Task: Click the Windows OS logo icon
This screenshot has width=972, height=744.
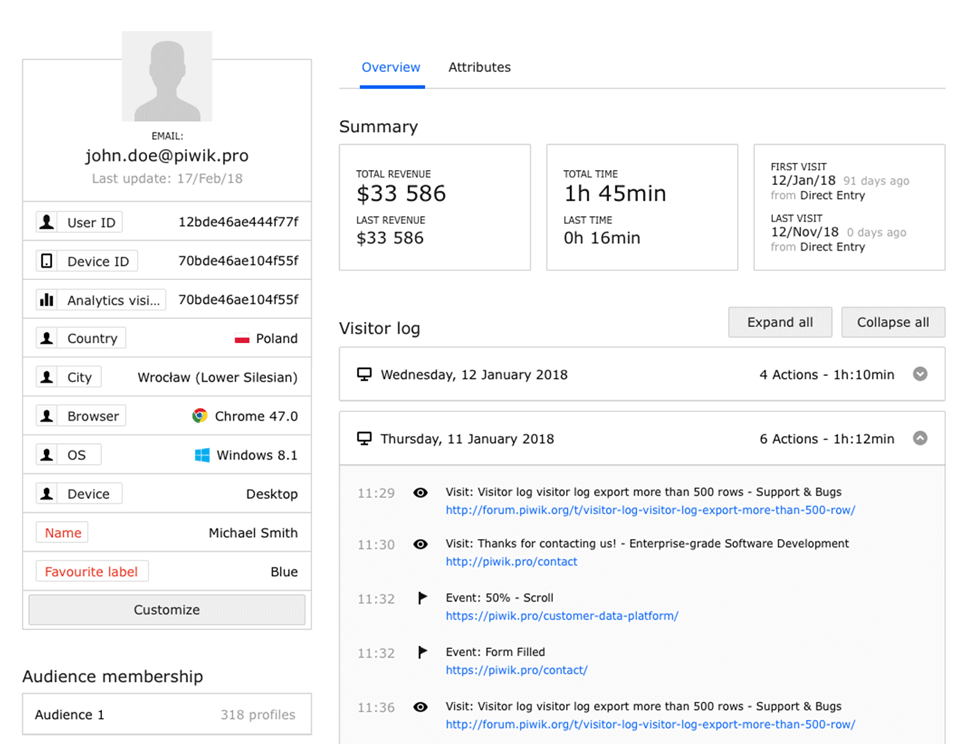Action: [x=202, y=455]
